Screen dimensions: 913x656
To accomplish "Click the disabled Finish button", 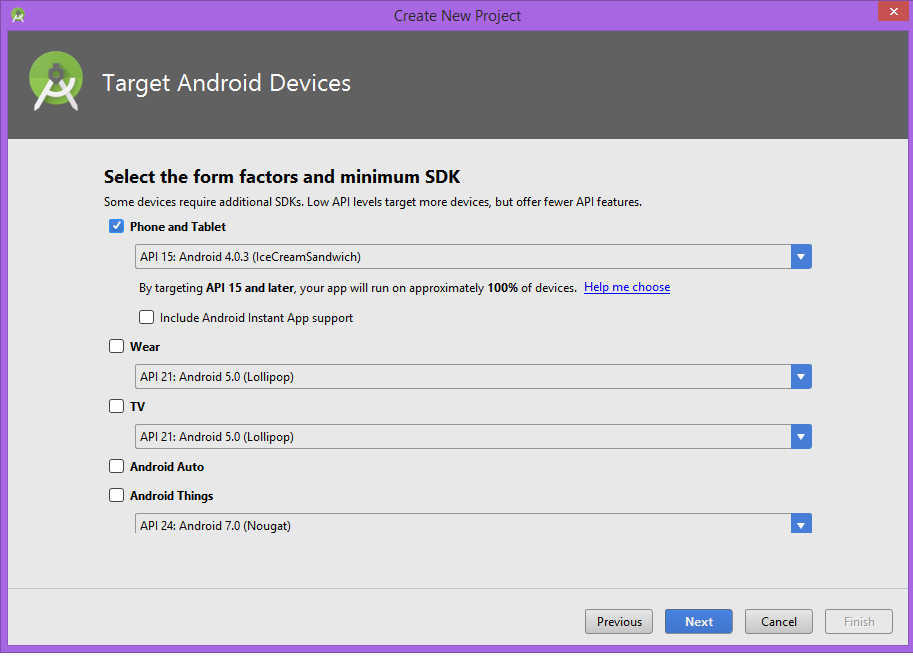I will pos(858,621).
